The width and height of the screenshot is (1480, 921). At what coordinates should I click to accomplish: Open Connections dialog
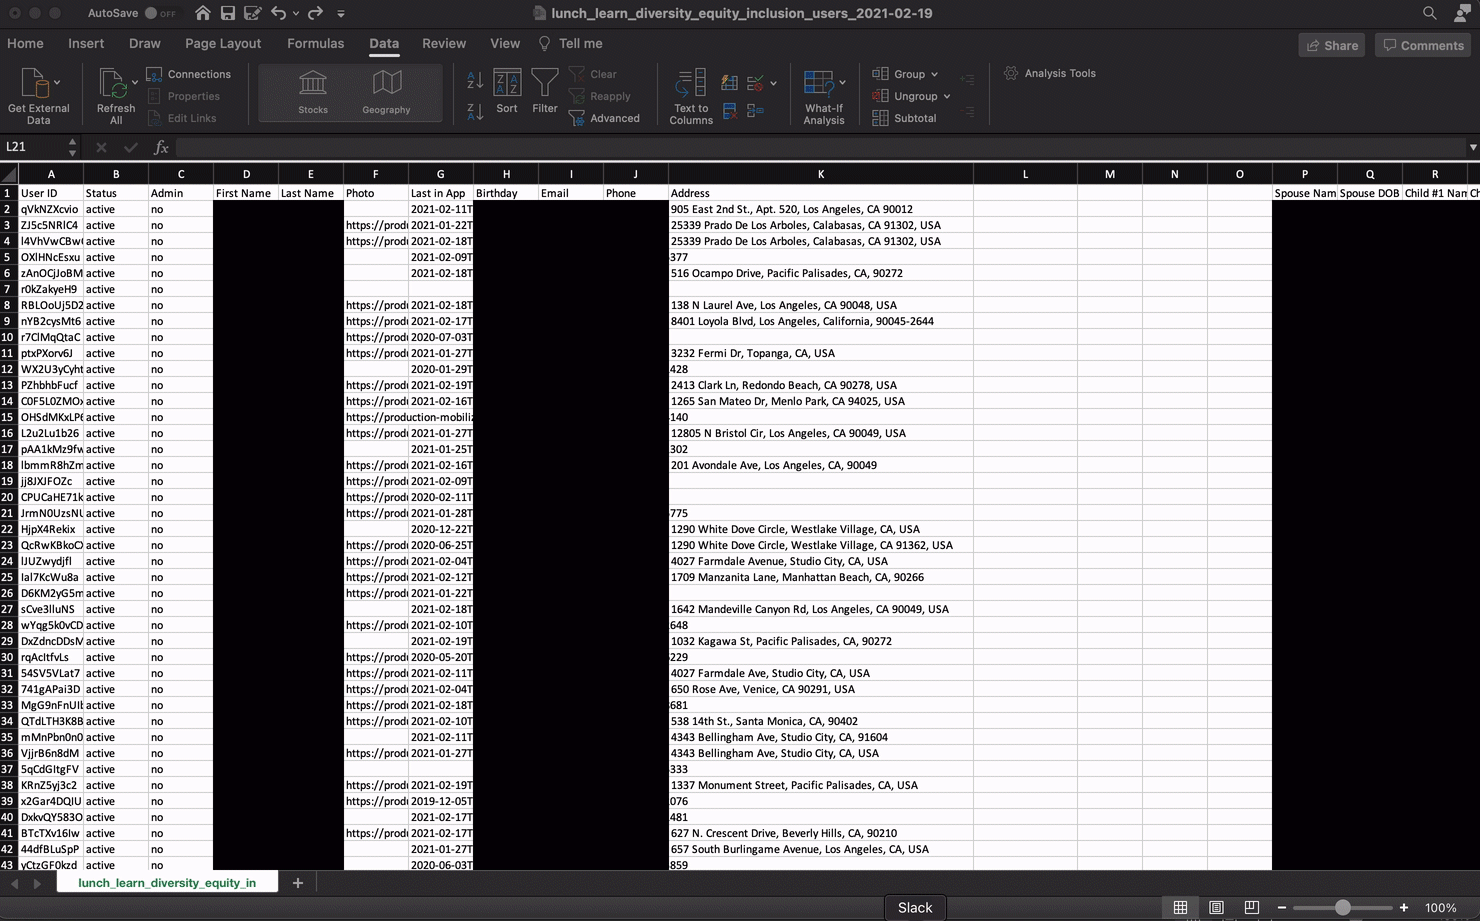click(x=189, y=74)
